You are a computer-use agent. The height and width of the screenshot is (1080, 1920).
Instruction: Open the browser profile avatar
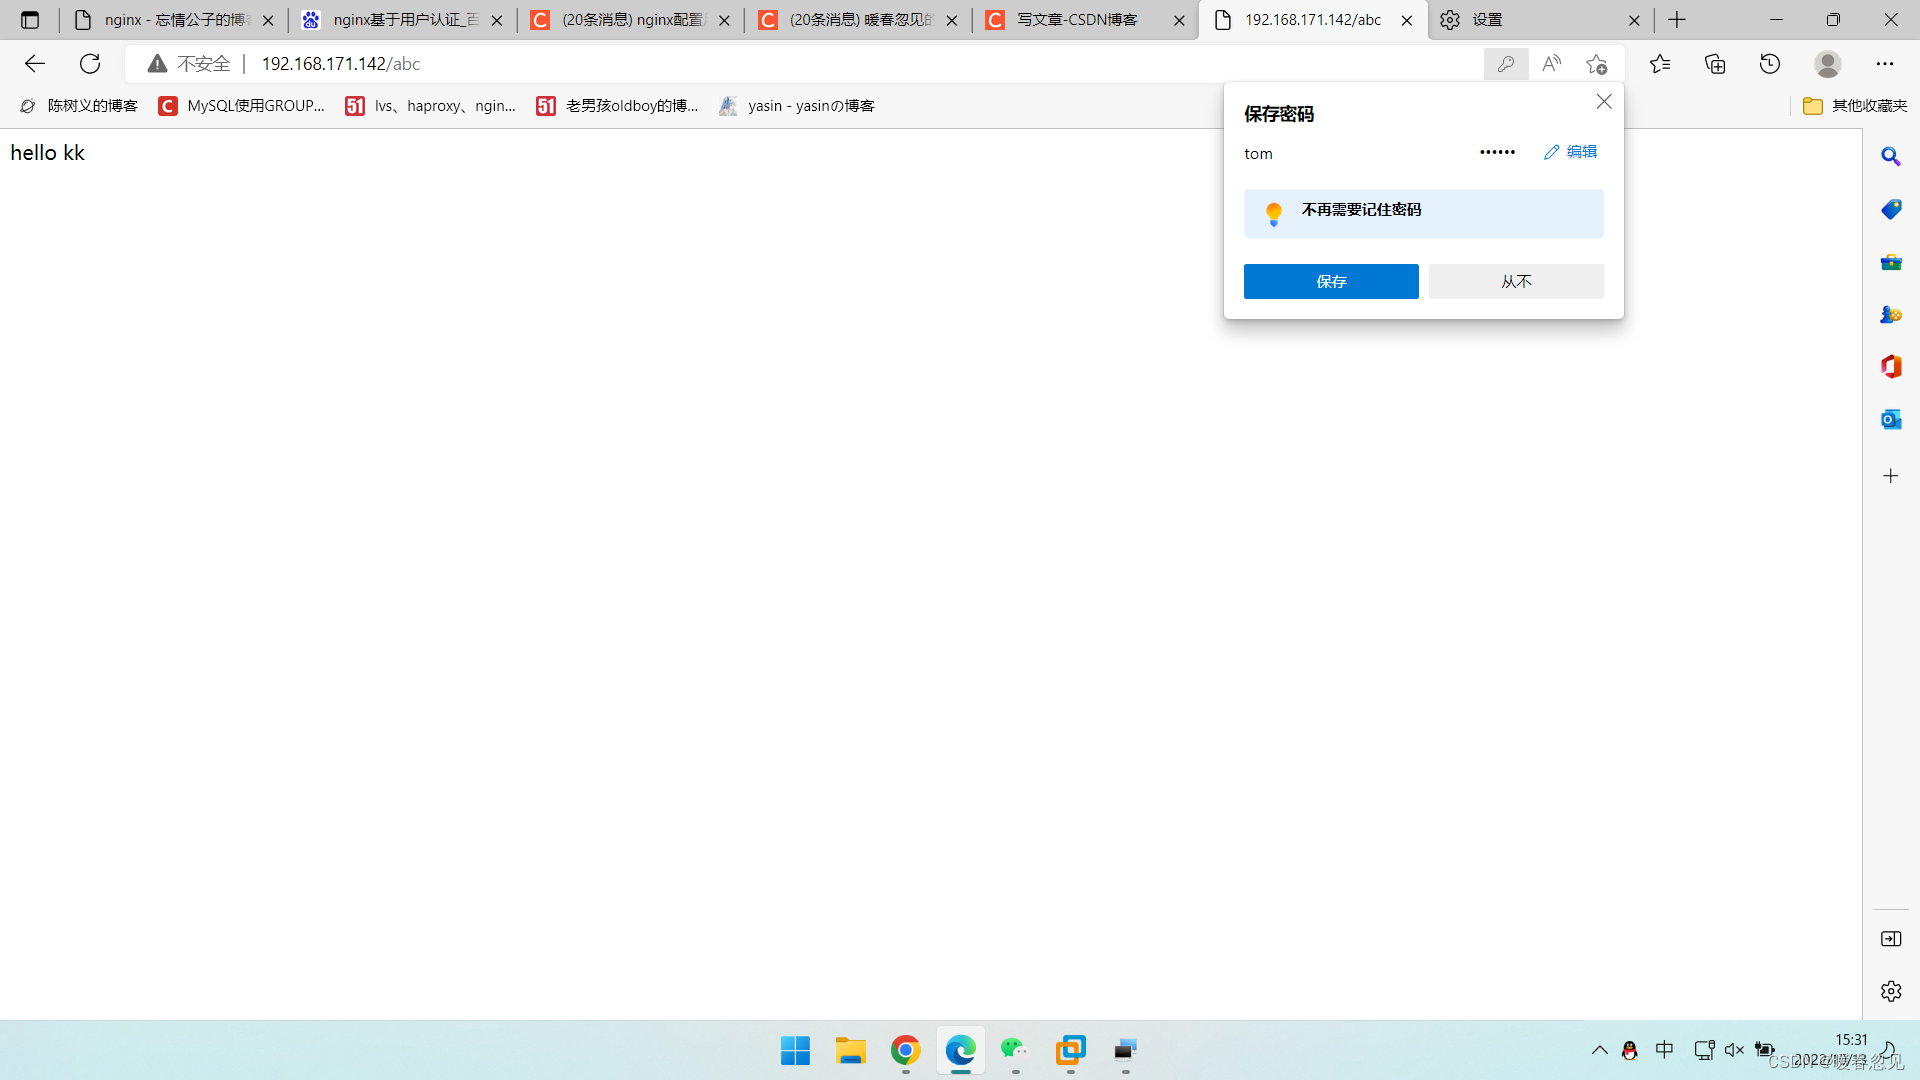coord(1827,63)
